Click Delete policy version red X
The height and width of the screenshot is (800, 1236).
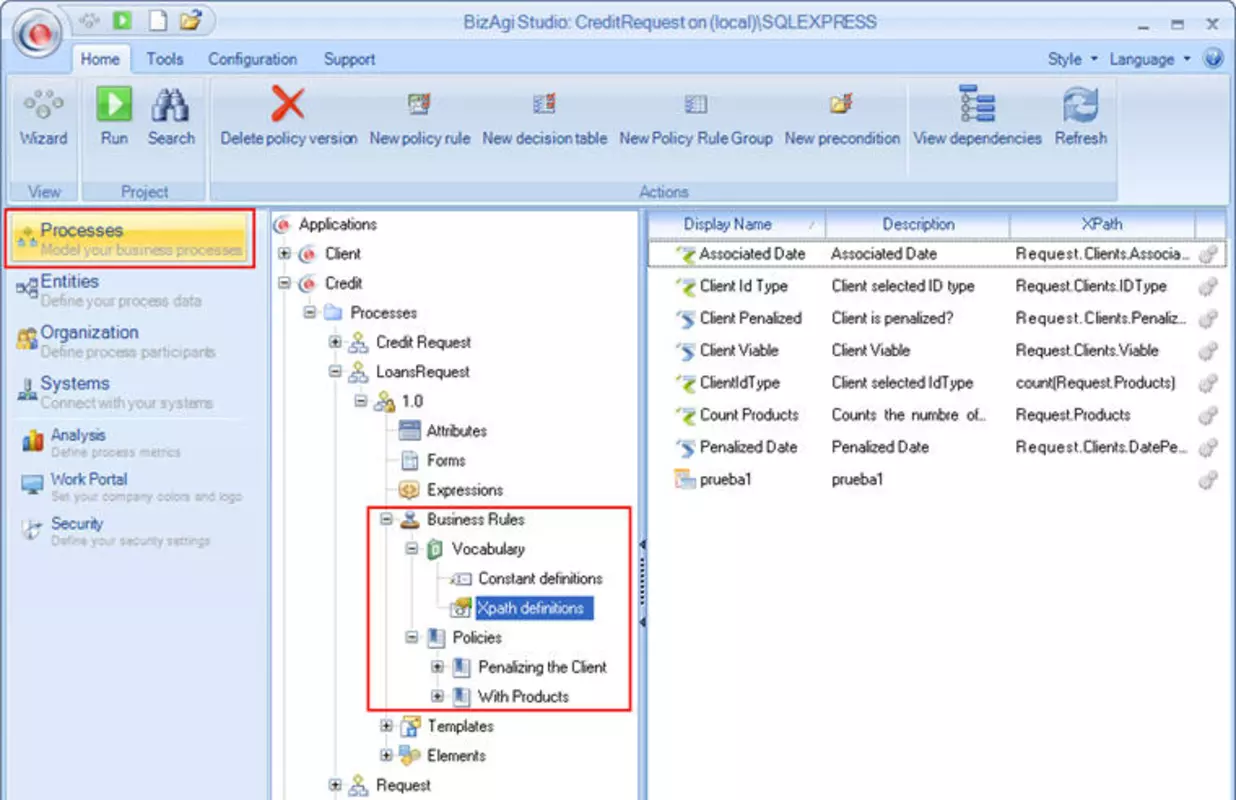pos(288,104)
